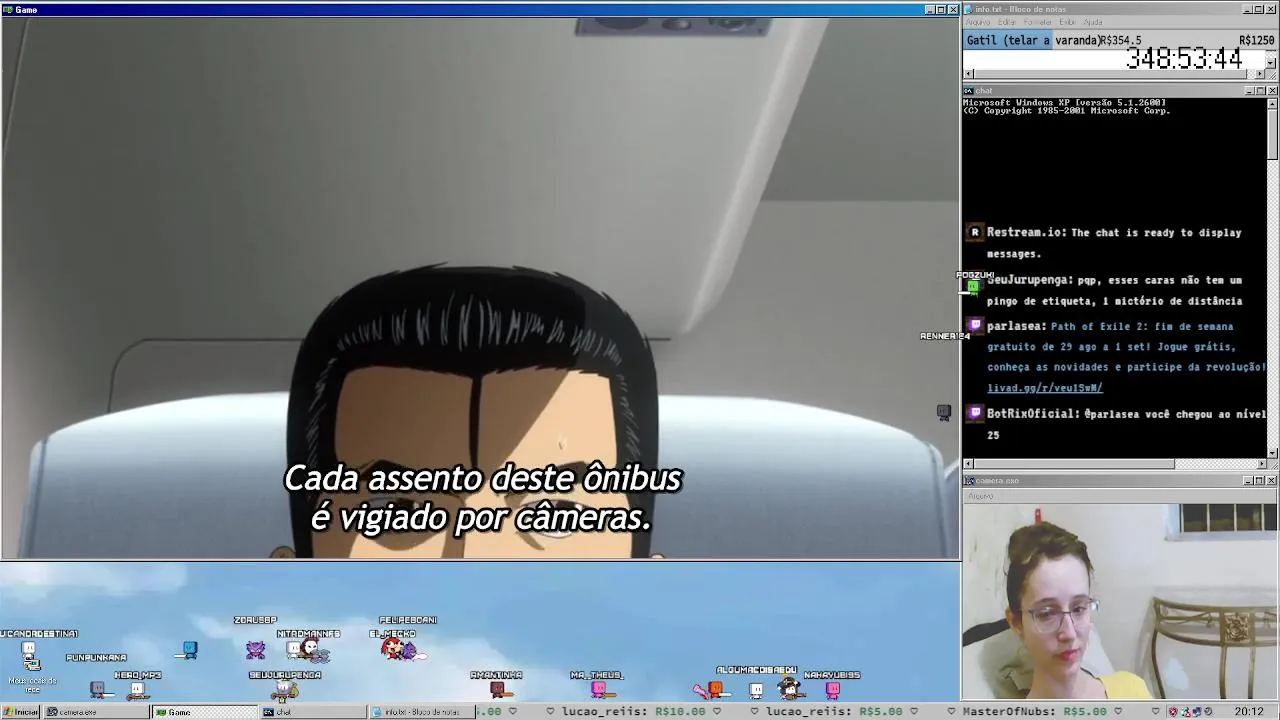The image size is (1280, 720).
Task: Click the NAHAYUBI95 pink character sprite
Action: (832, 689)
